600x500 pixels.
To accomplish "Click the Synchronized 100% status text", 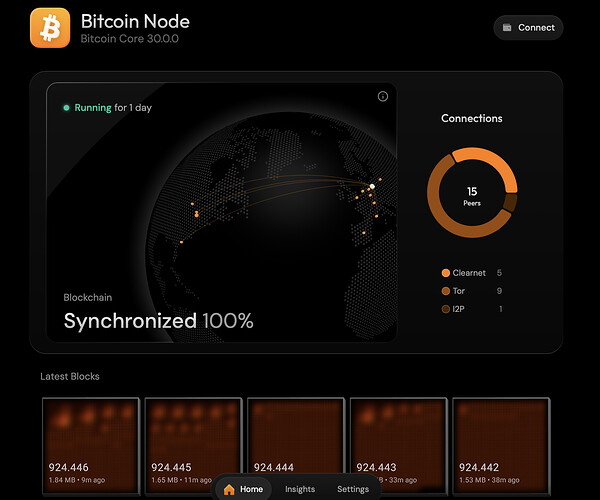I will coord(158,321).
